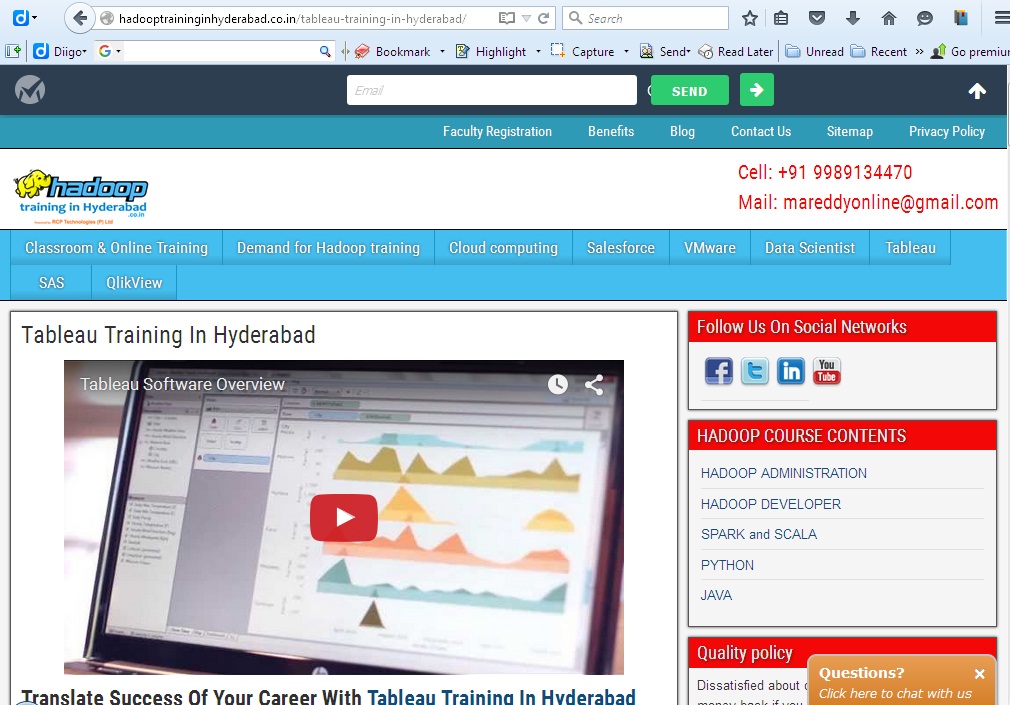Focus the Email input field
Viewport: 1010px width, 705px height.
[x=491, y=90]
